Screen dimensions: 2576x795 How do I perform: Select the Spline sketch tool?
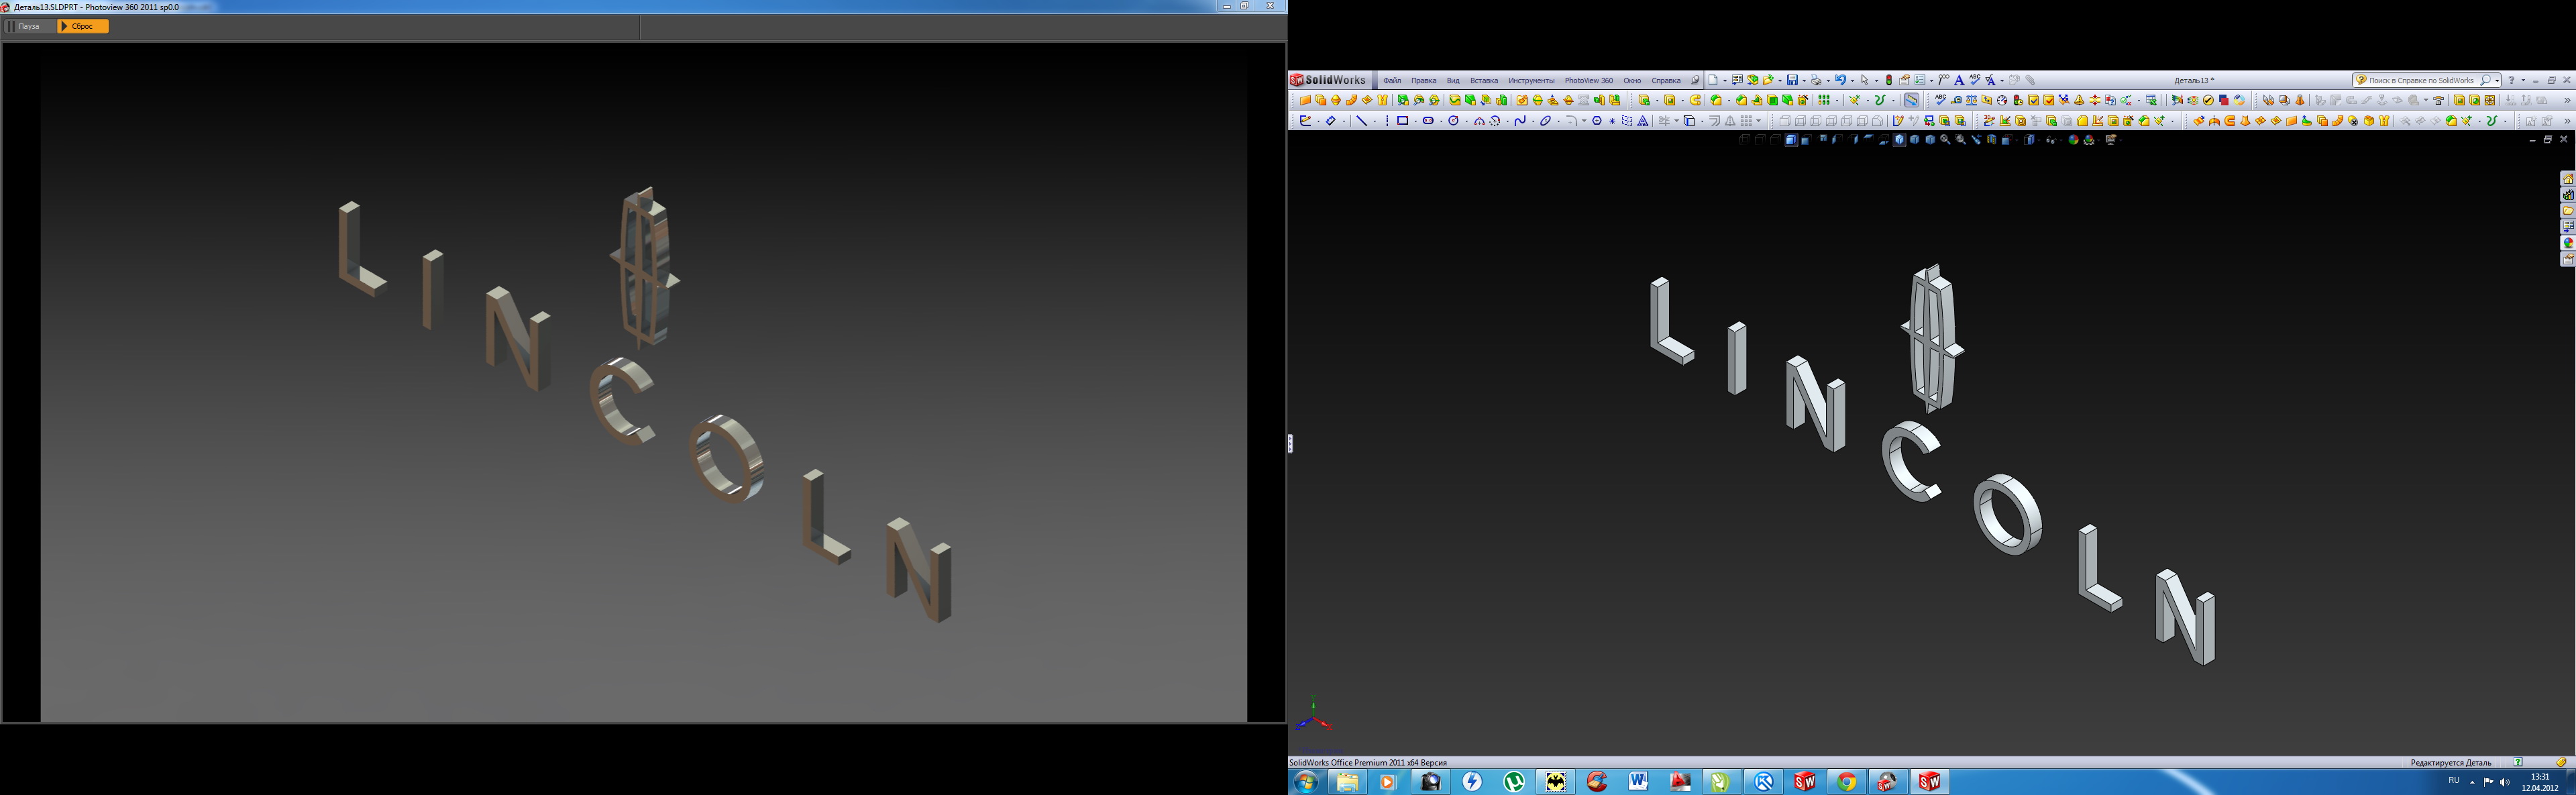pyautogui.click(x=1520, y=121)
